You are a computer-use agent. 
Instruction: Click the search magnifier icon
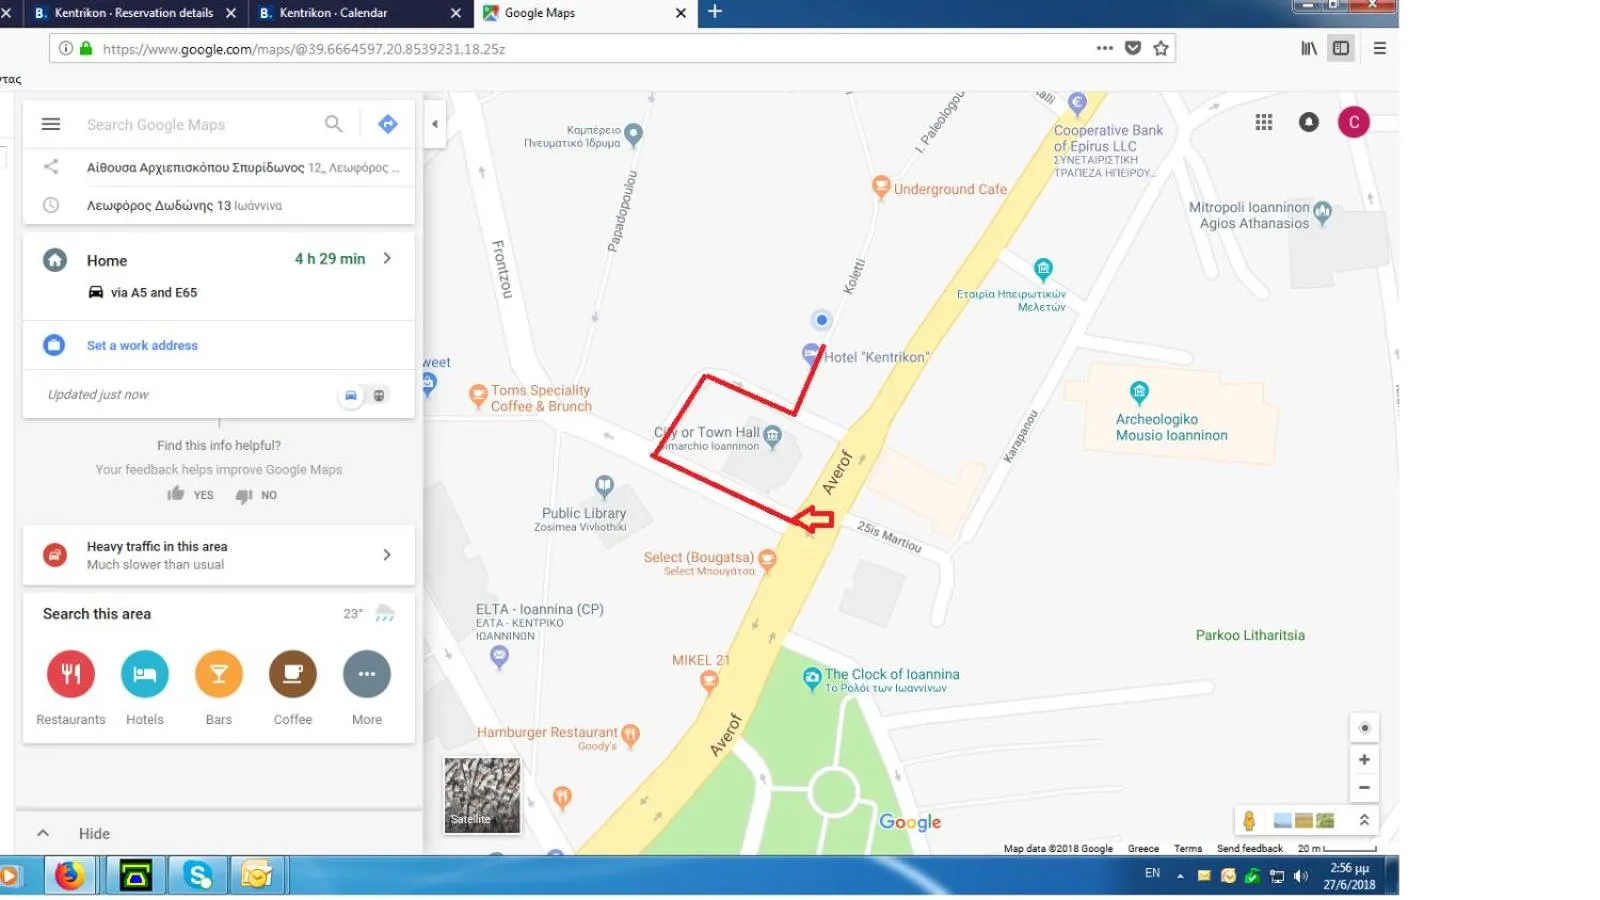point(334,124)
